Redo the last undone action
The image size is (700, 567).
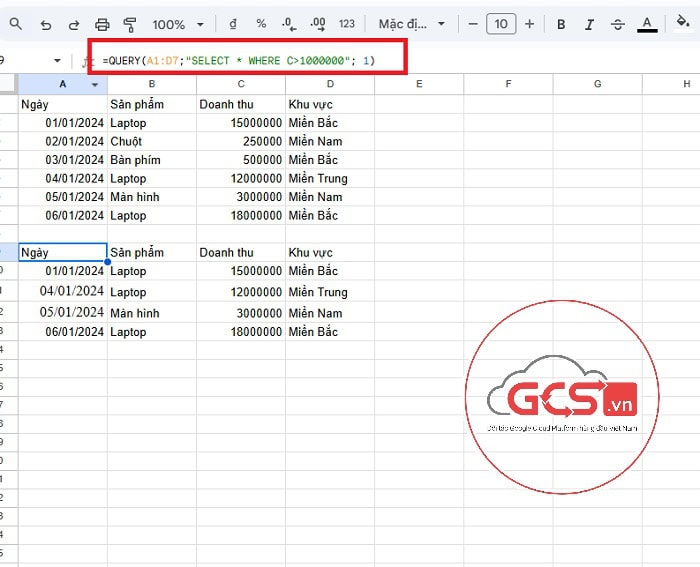[73, 24]
